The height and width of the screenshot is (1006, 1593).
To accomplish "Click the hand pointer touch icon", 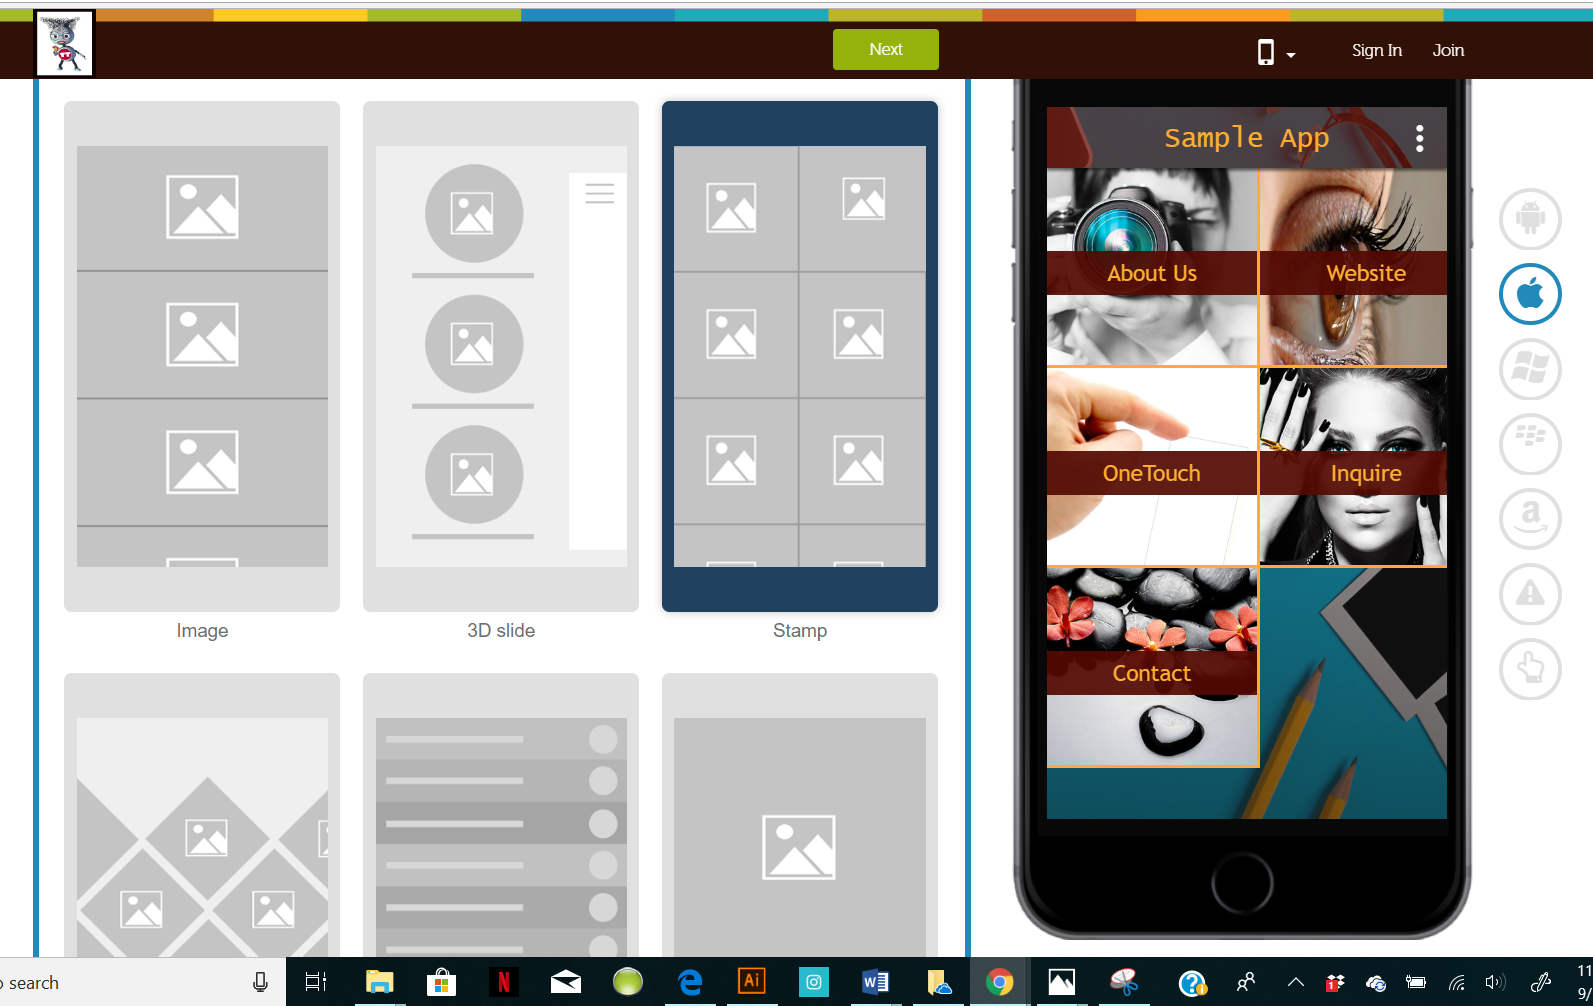I will point(1529,668).
